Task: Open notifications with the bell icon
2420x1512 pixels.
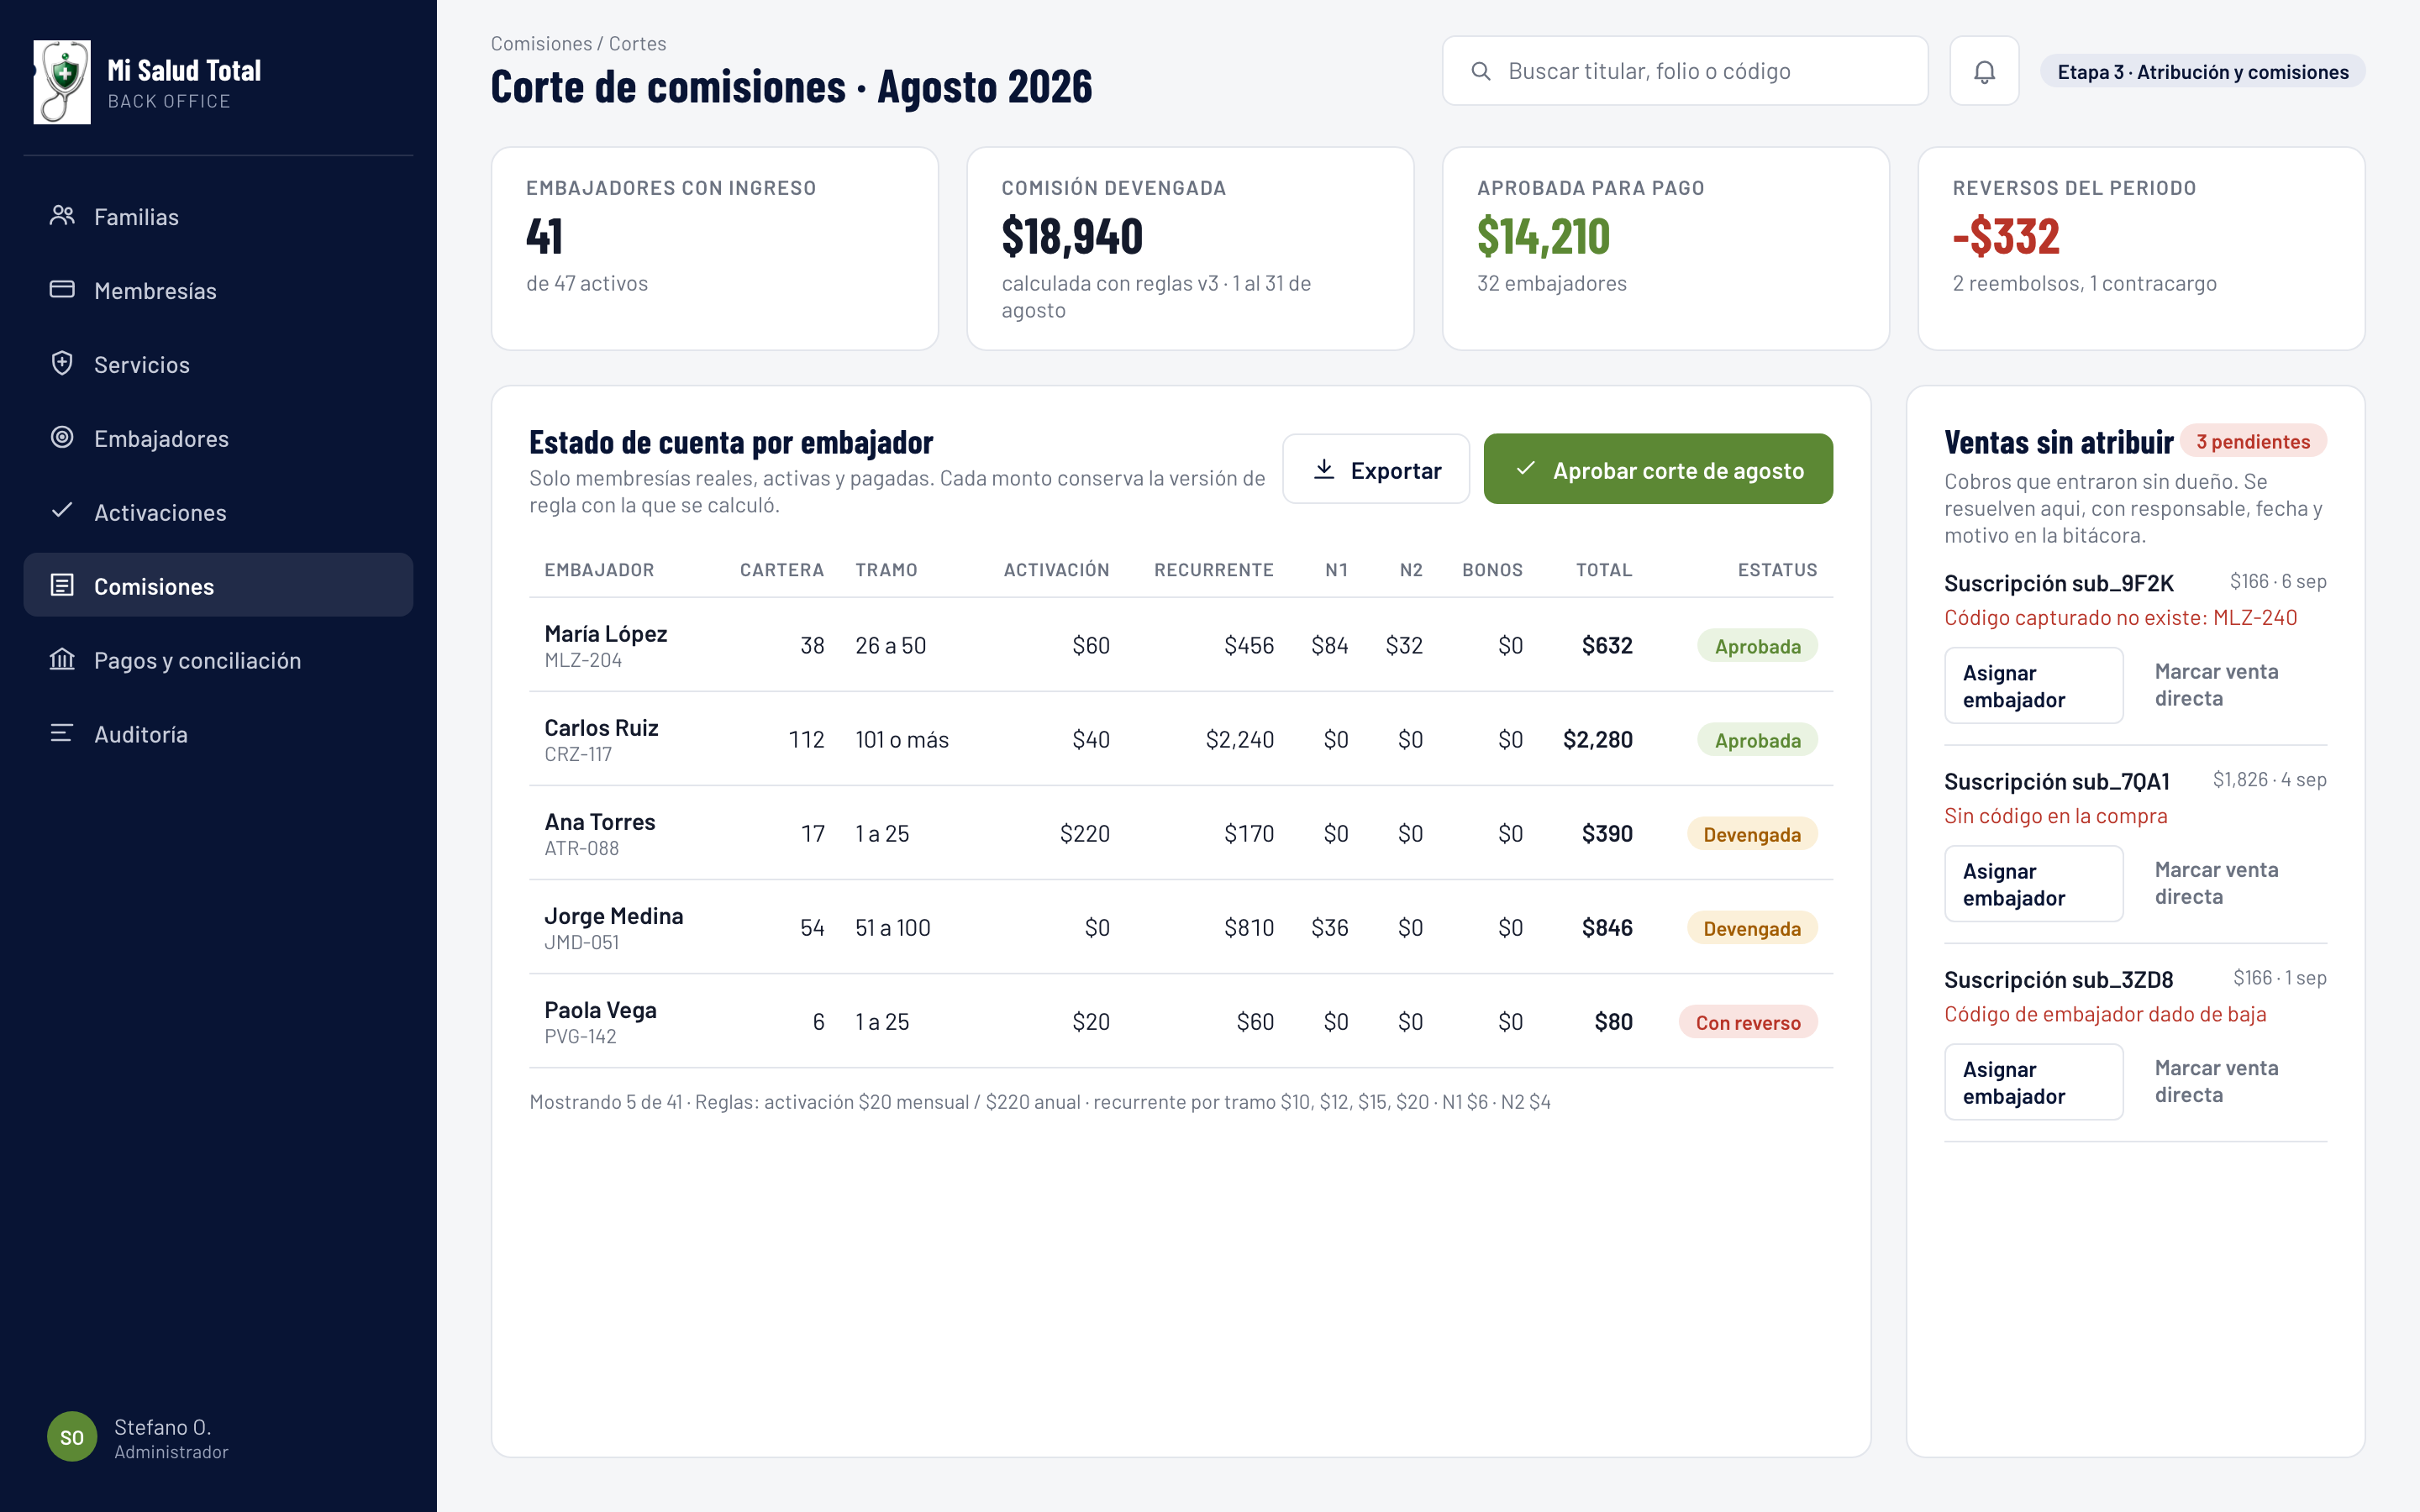Action: tap(1984, 71)
